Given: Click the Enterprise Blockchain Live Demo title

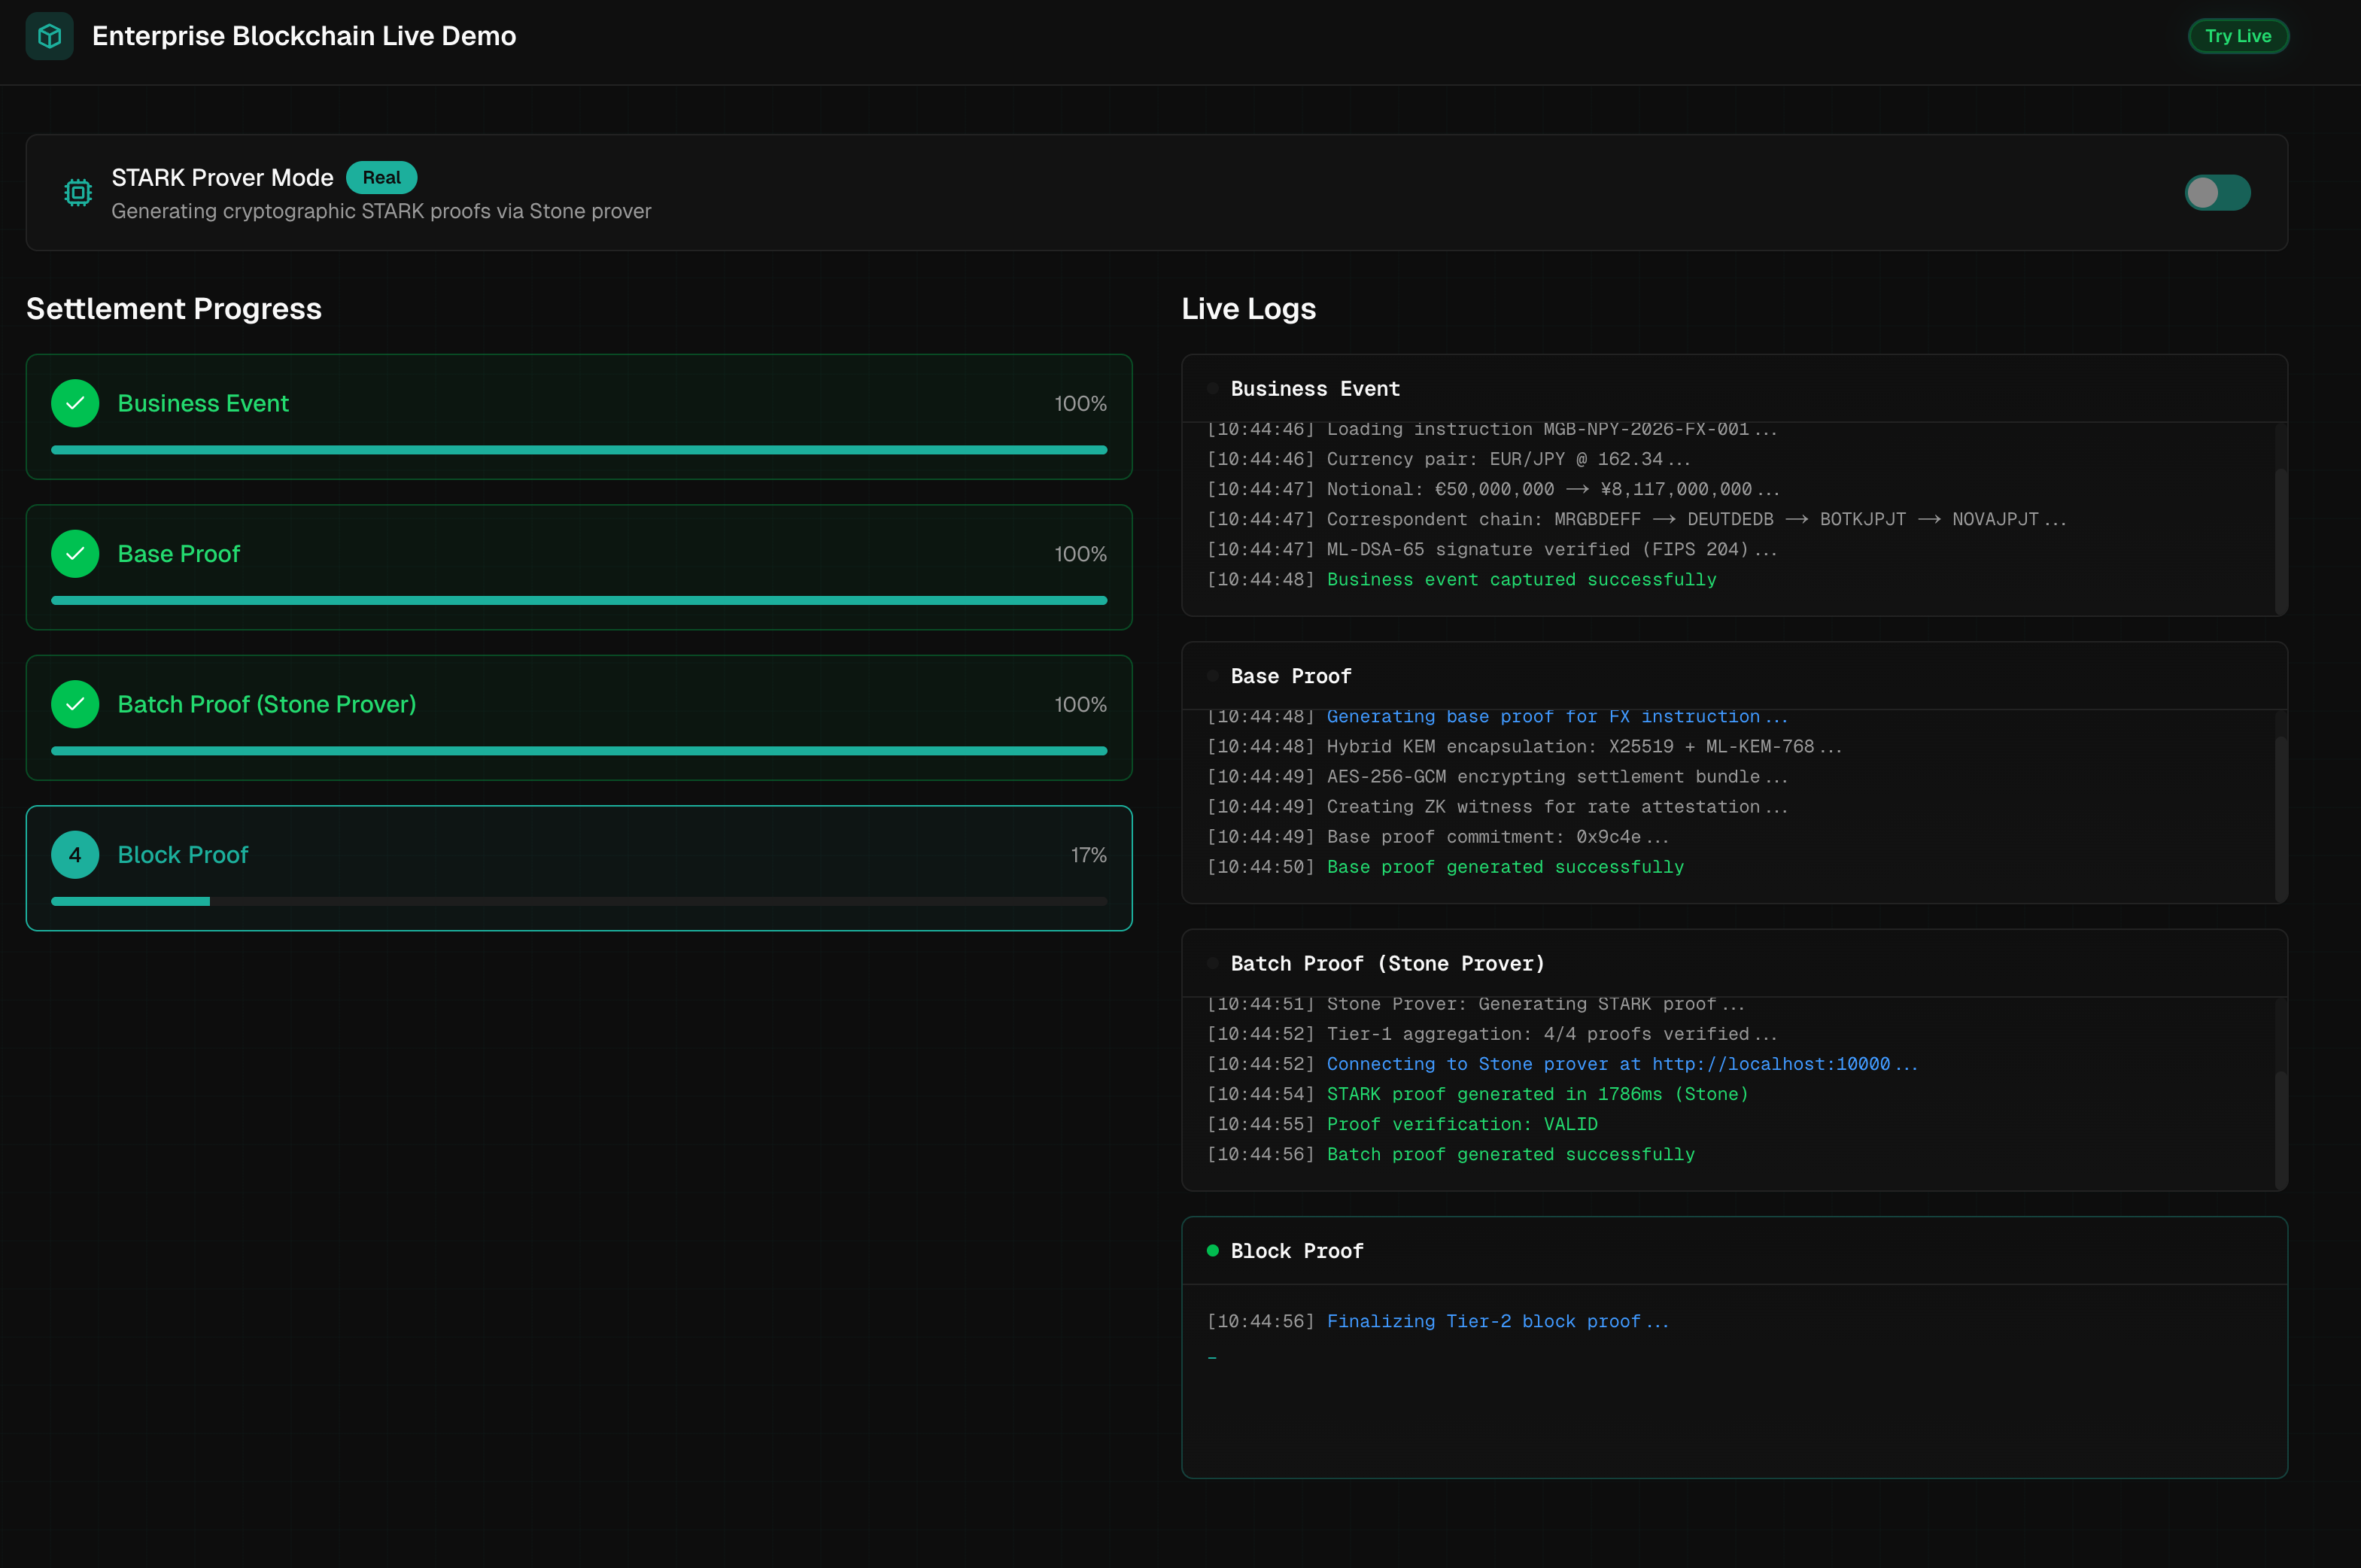Looking at the screenshot, I should click(304, 36).
